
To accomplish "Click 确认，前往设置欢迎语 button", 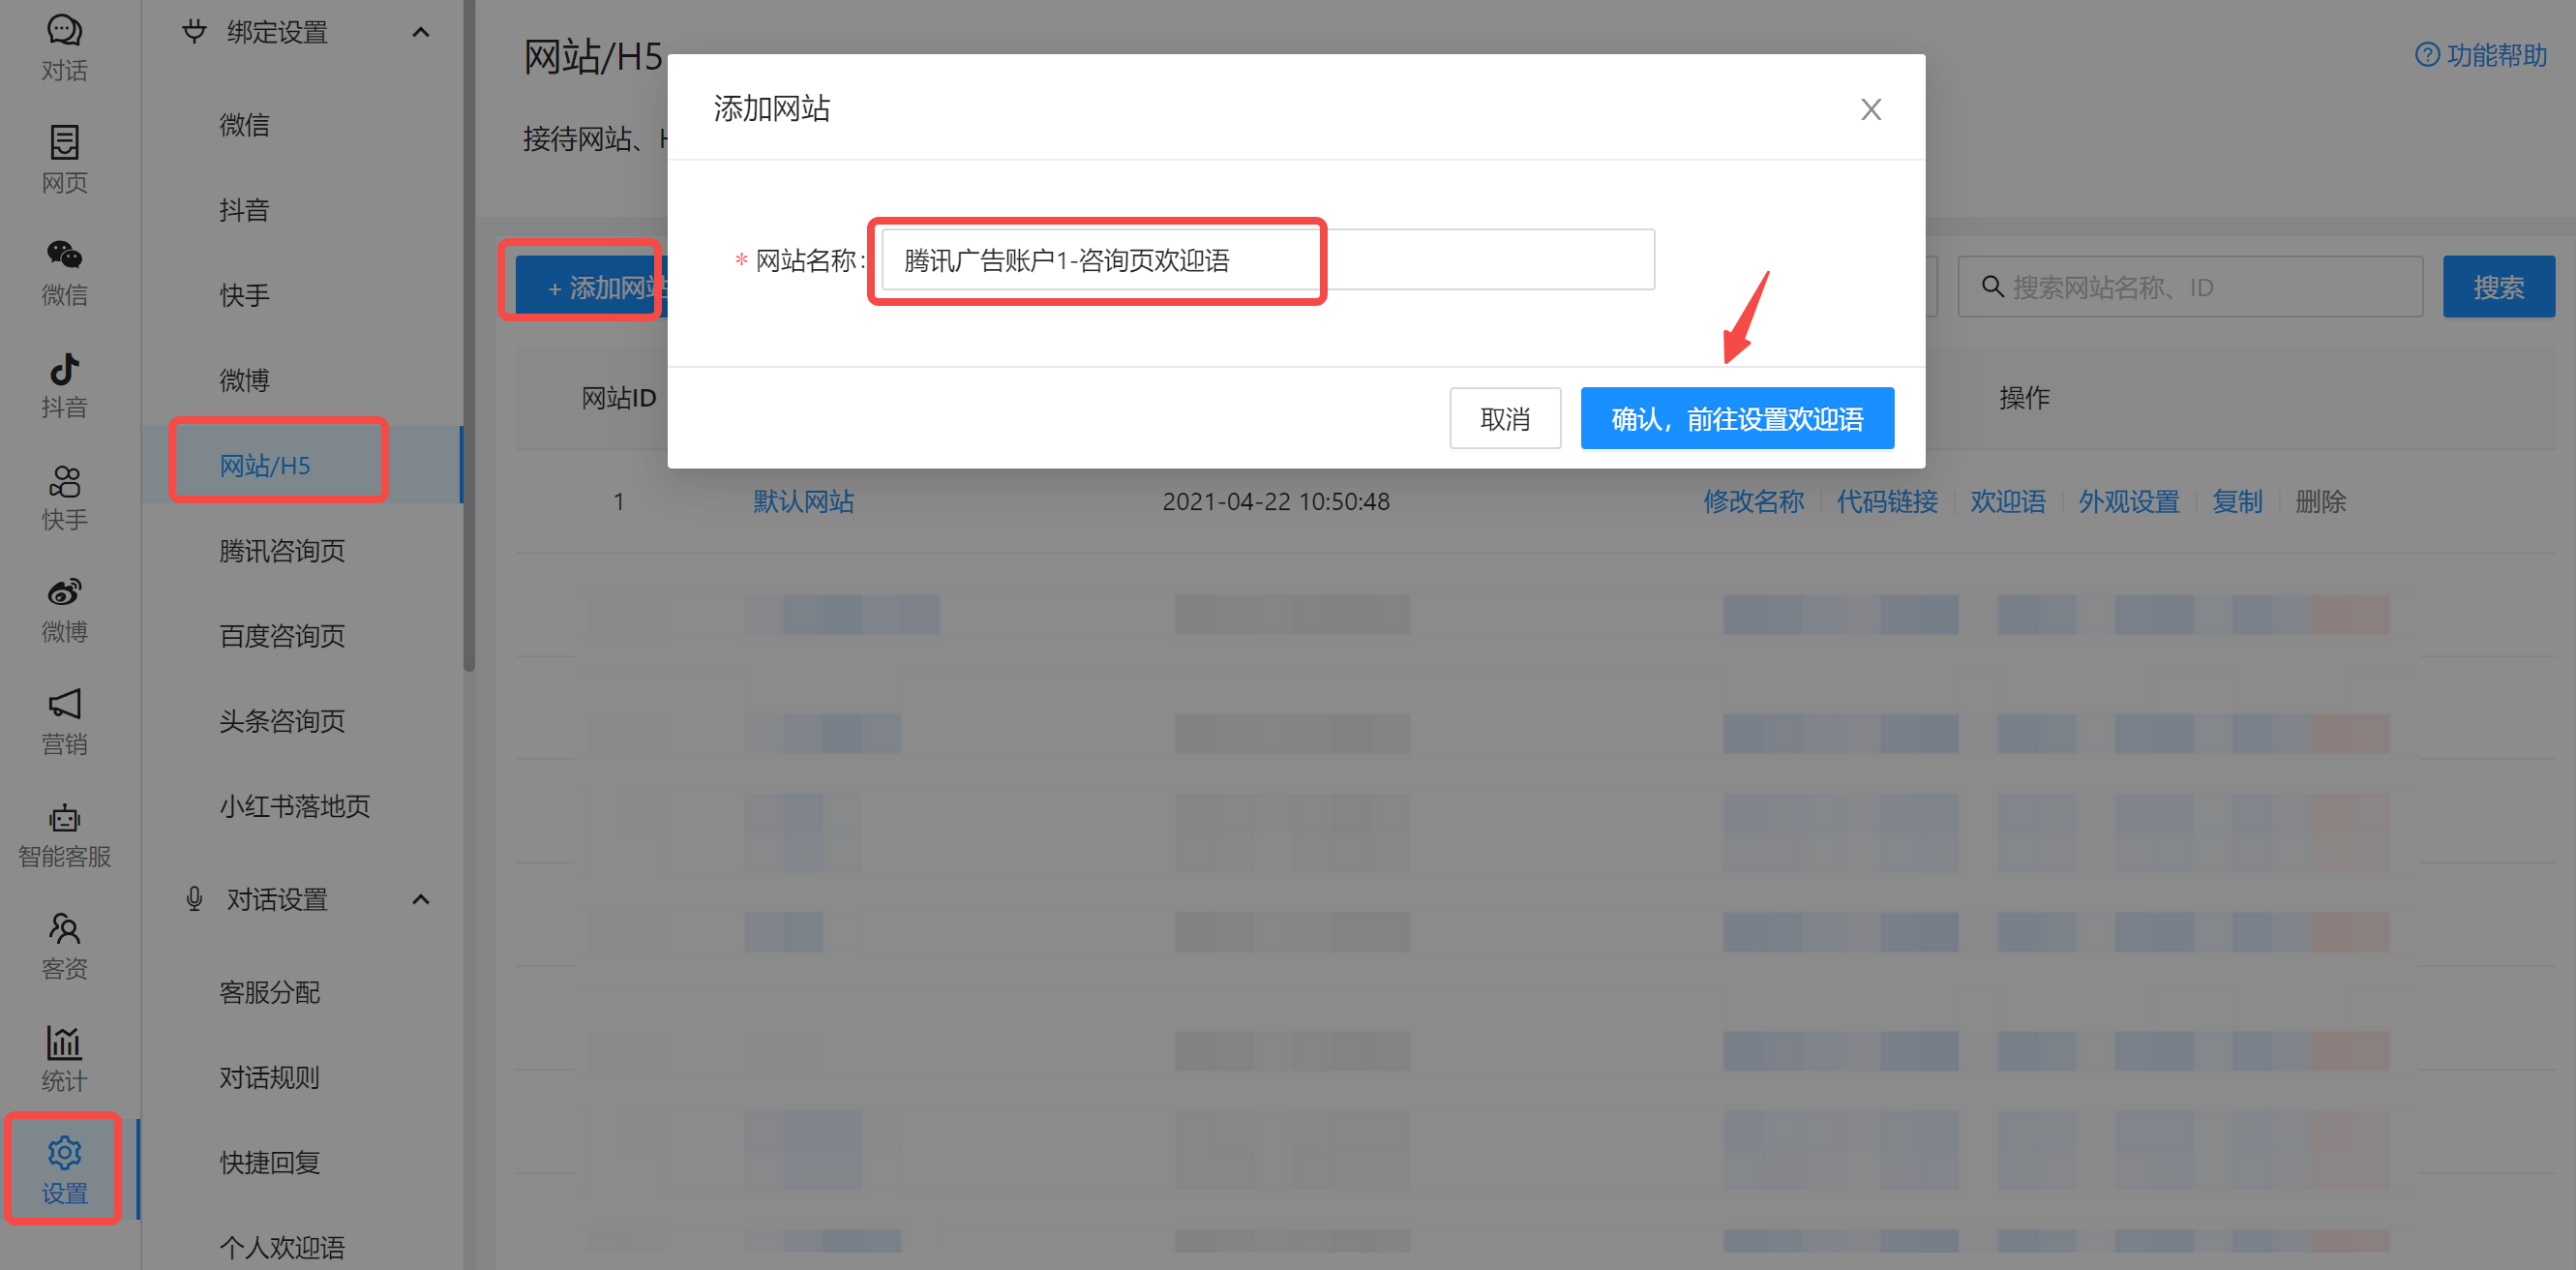I will click(x=1736, y=418).
